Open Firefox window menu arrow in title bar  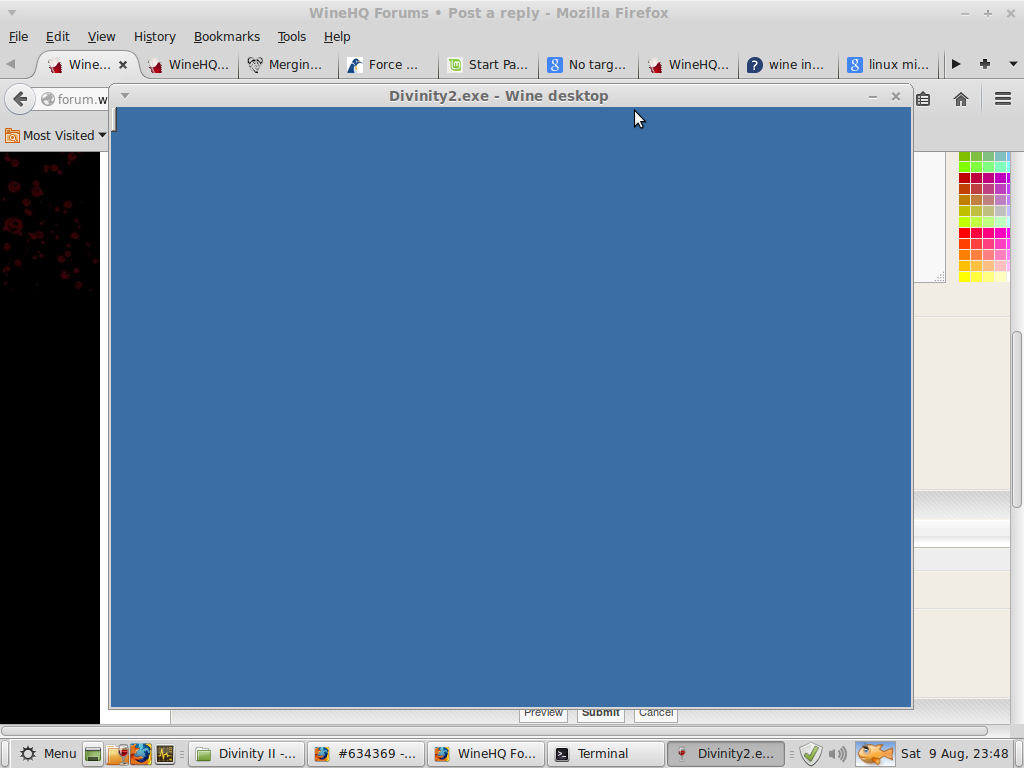coord(12,13)
